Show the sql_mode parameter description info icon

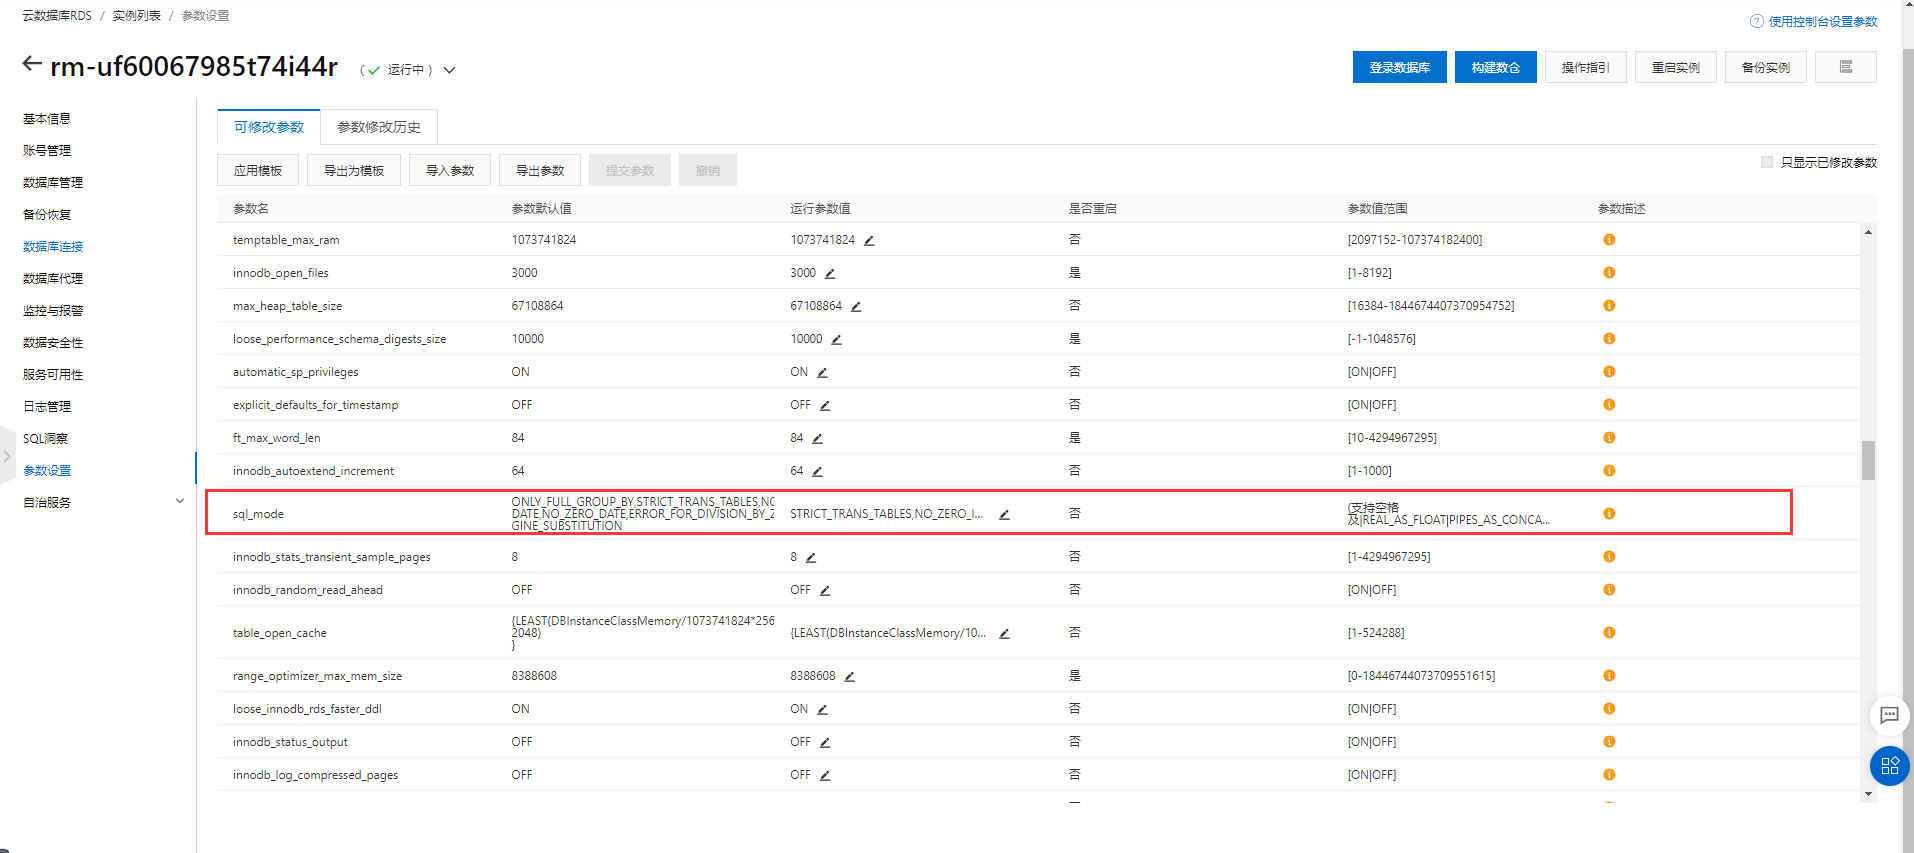[1609, 514]
